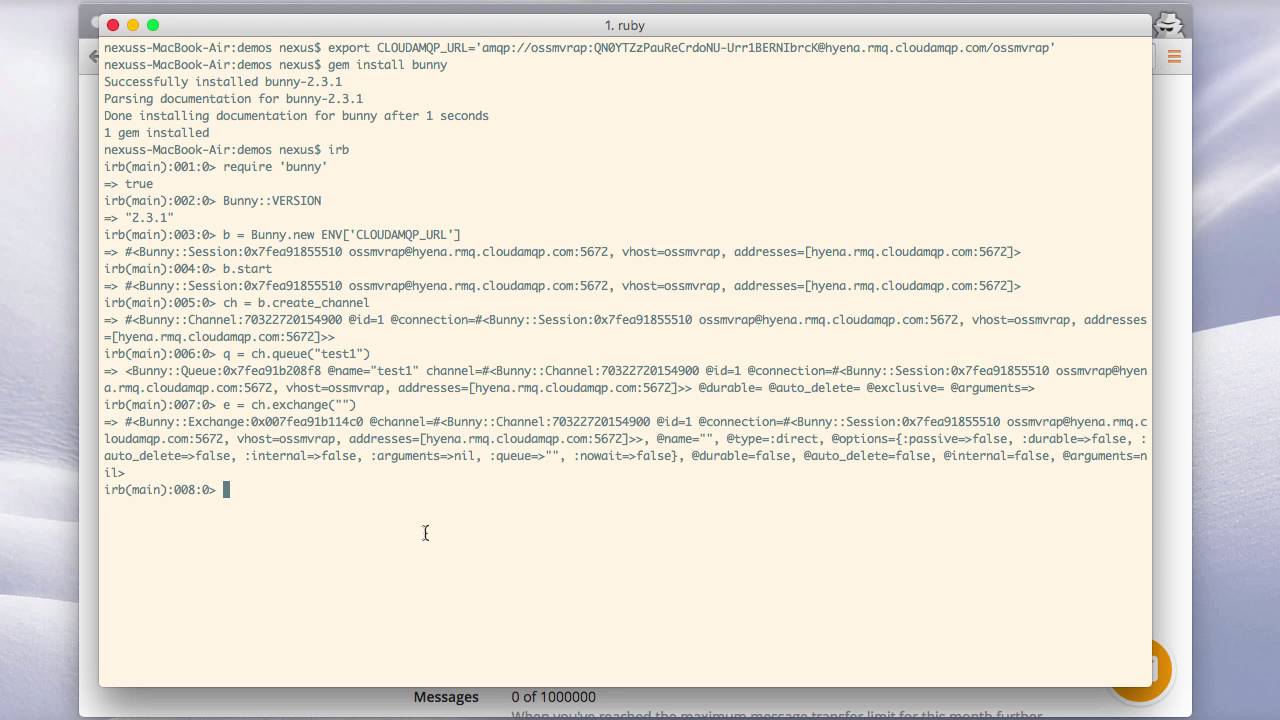Click the export CLOUDAMQP_URL command line

tap(580, 48)
